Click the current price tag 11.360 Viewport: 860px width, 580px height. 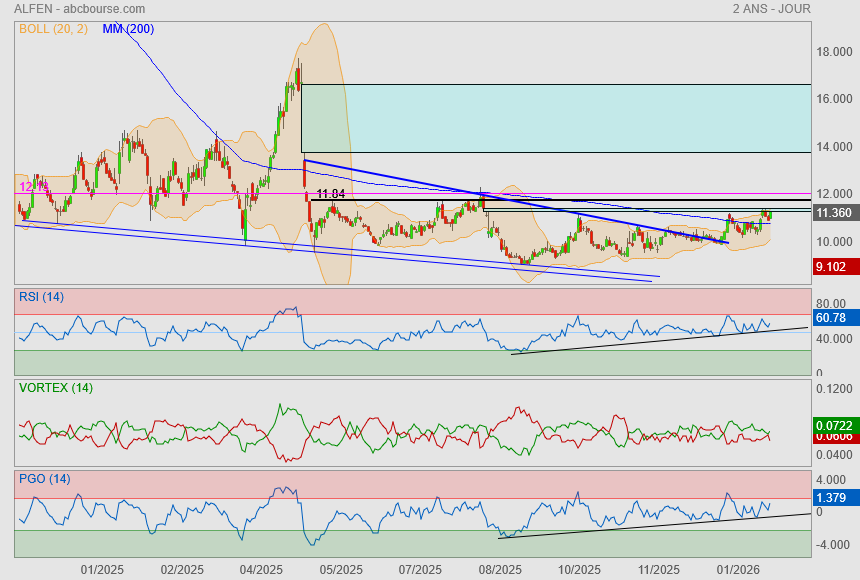(834, 213)
